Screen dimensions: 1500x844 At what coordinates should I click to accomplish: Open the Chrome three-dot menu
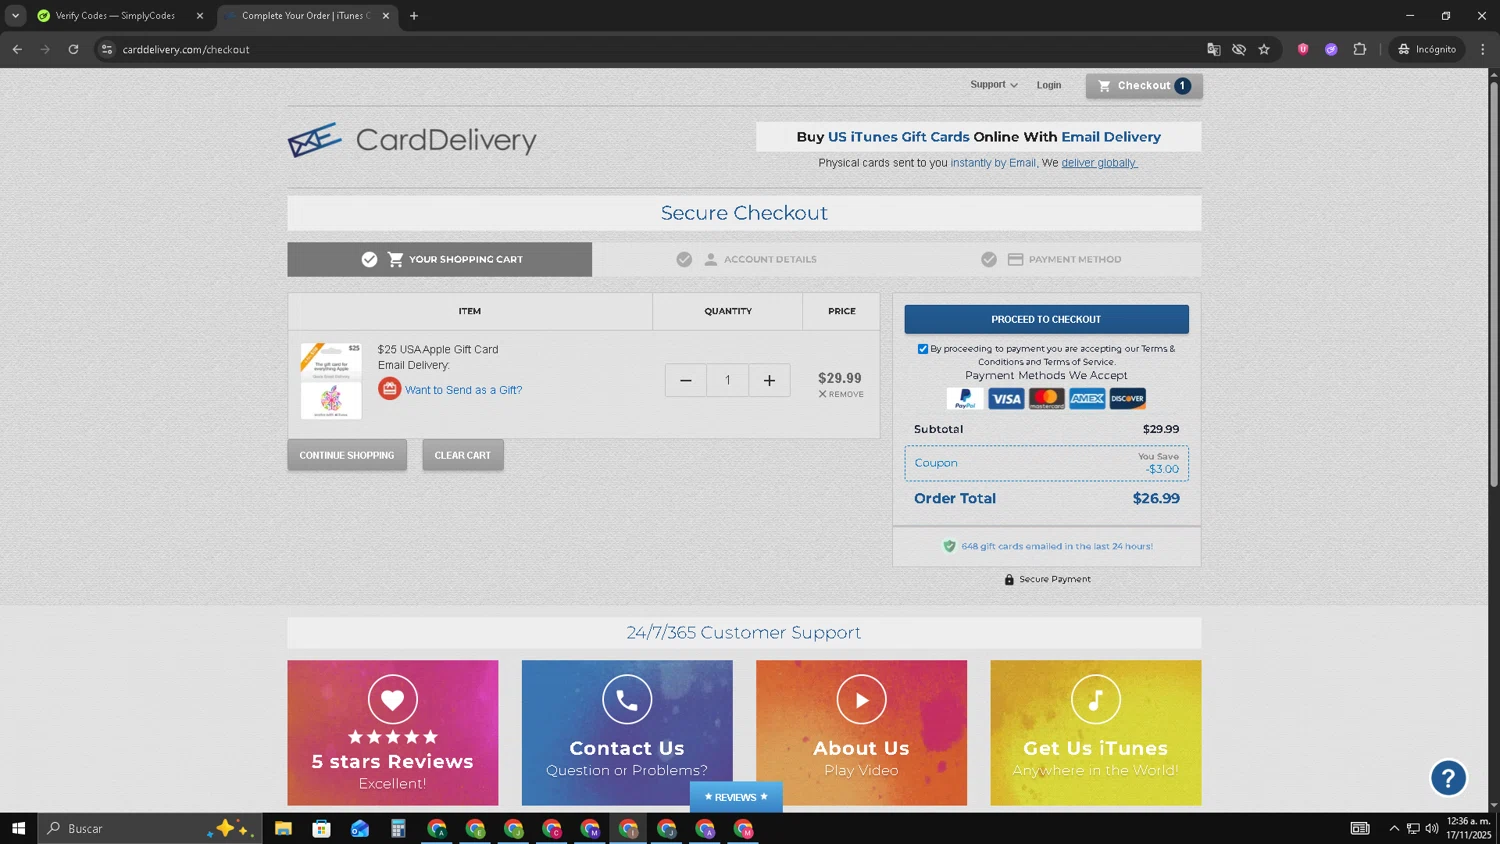[1482, 49]
